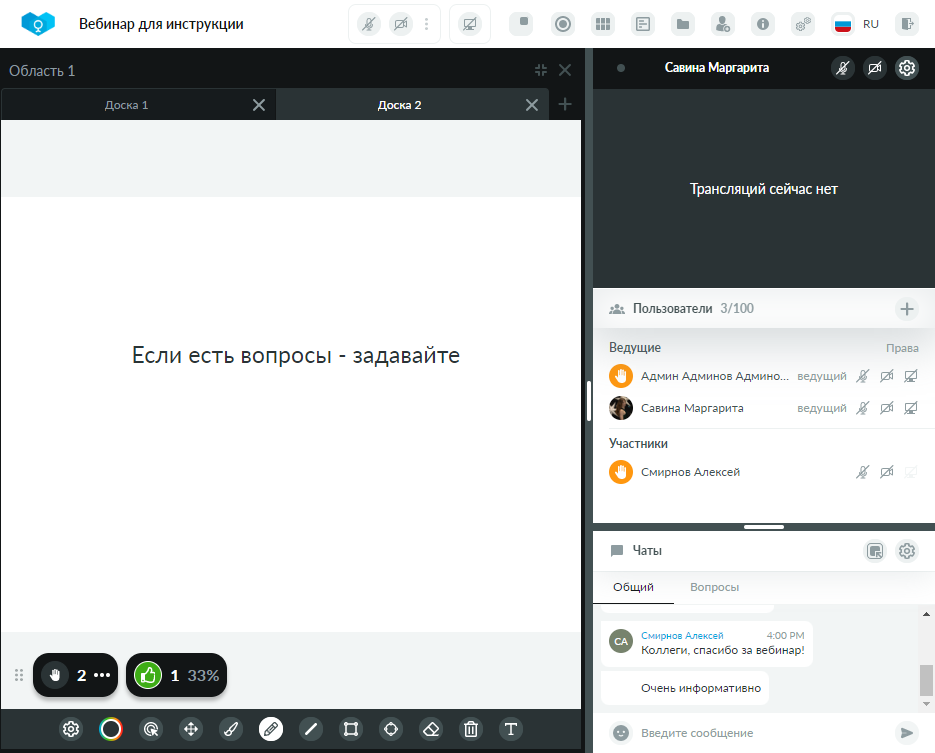Open the detach chat window icon
This screenshot has width=935, height=753.
875,551
